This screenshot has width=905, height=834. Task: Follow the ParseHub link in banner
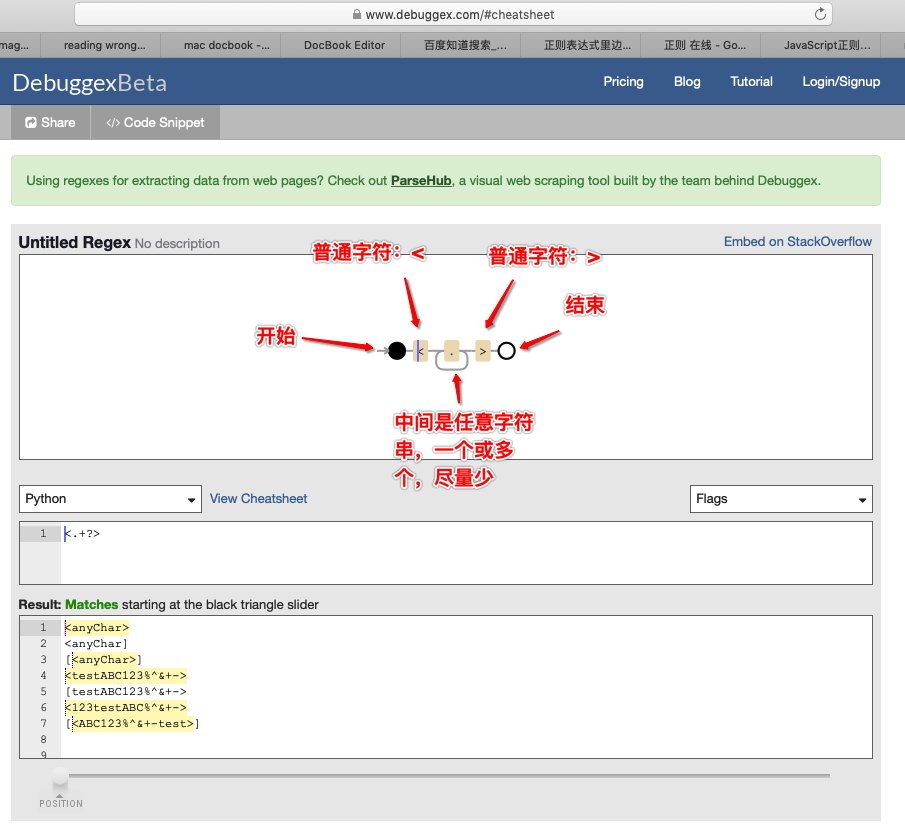click(421, 181)
